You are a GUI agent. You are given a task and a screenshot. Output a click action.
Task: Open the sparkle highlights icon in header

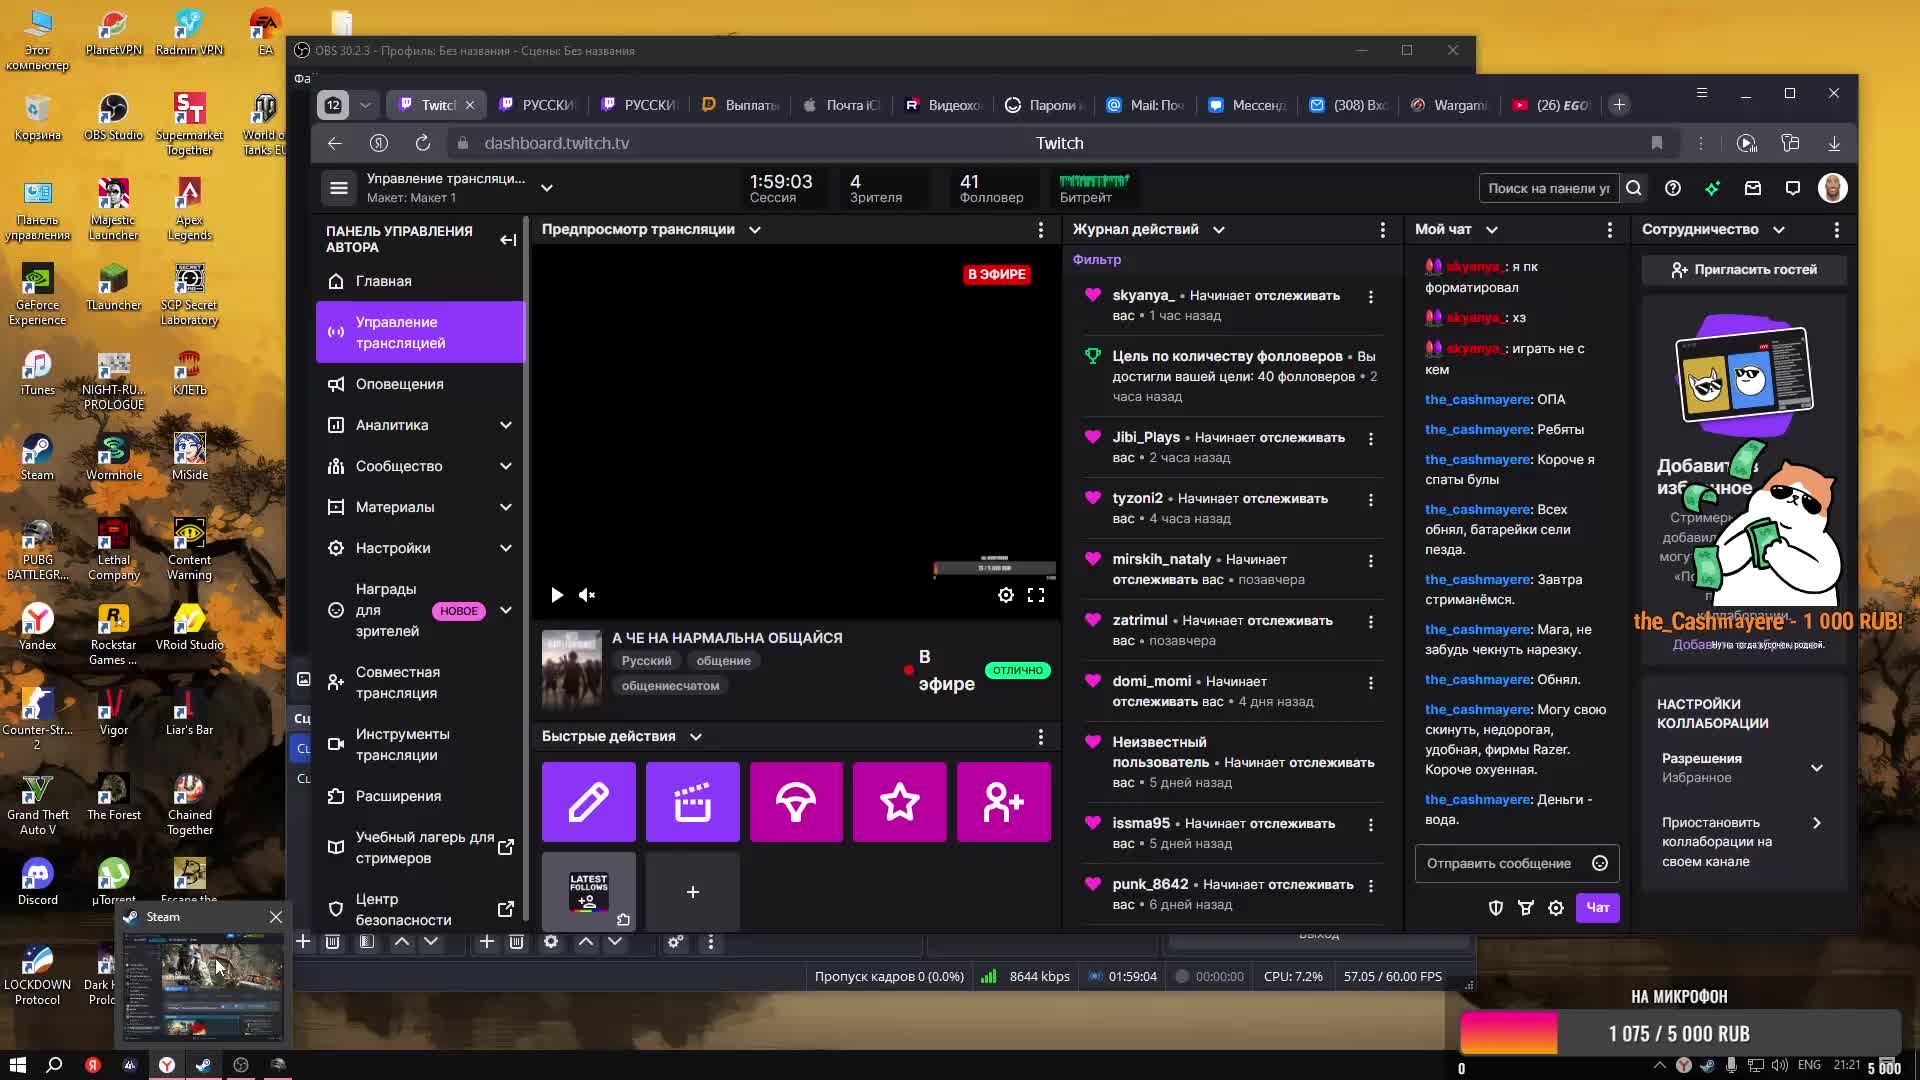1713,188
